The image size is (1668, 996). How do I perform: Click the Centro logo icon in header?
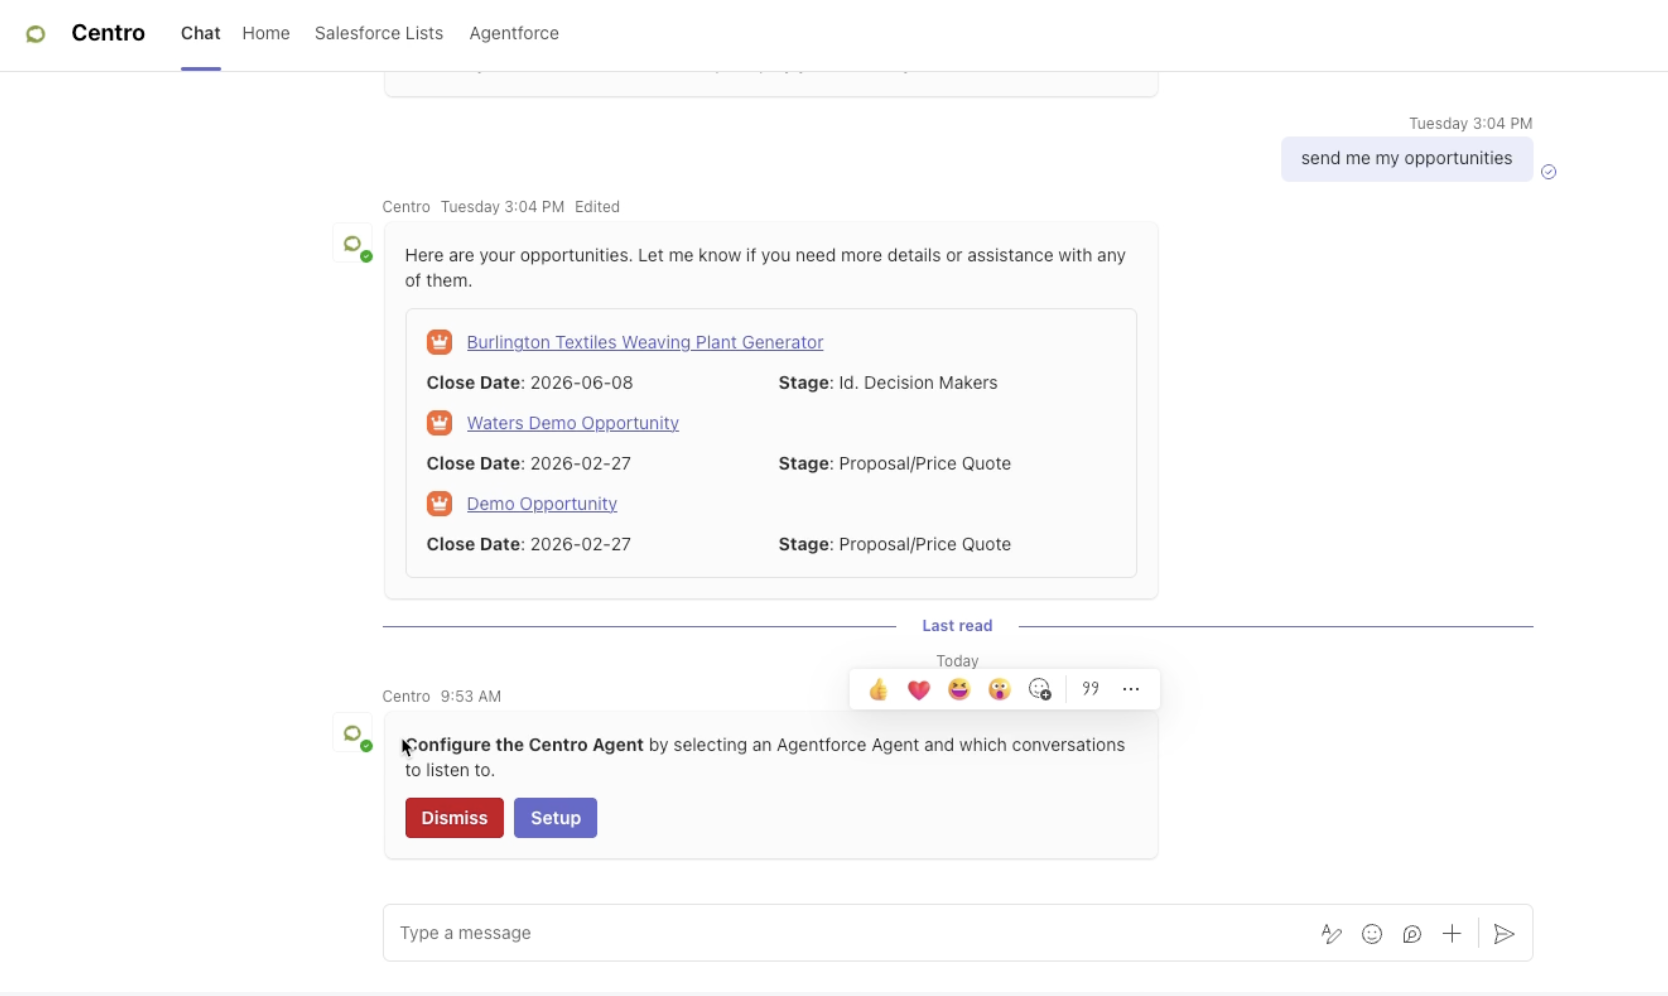point(35,34)
